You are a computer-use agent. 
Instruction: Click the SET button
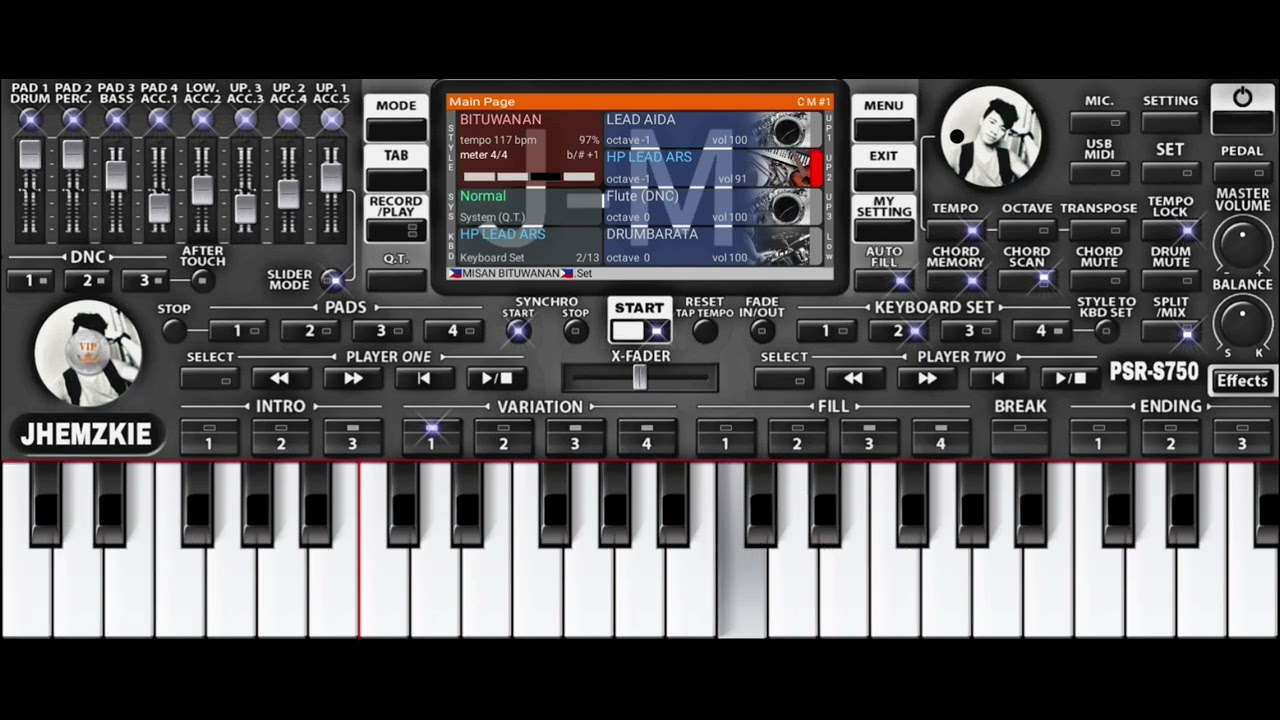(1171, 173)
